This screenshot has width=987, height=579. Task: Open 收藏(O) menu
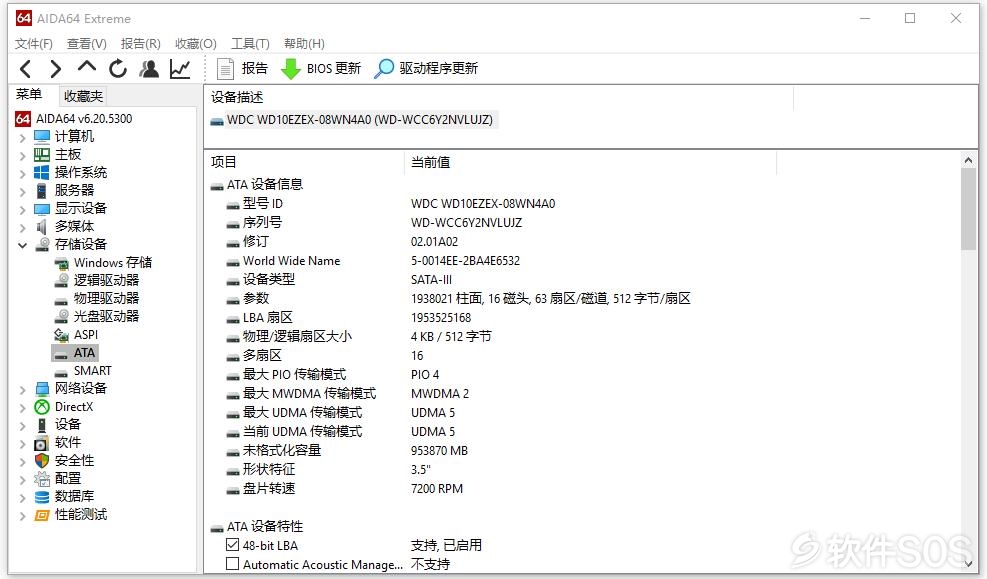tap(195, 43)
